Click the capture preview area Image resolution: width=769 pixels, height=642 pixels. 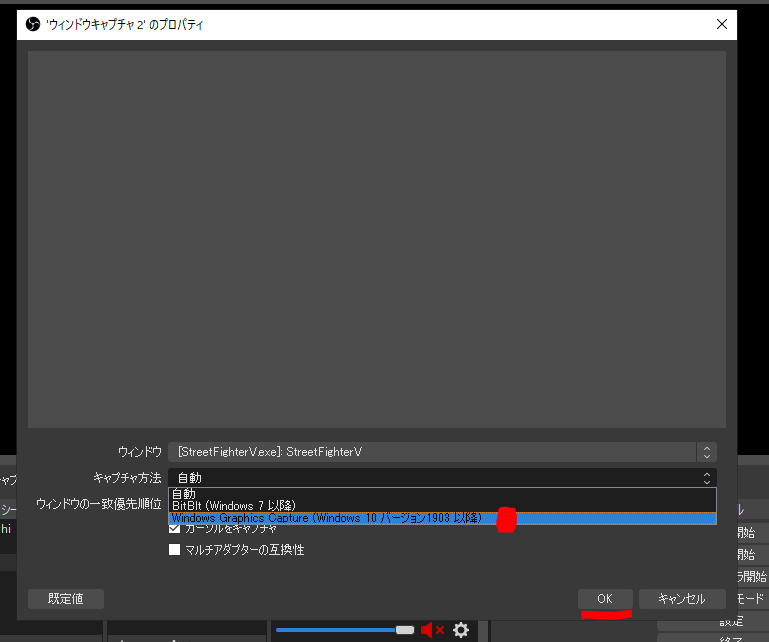[x=377, y=239]
